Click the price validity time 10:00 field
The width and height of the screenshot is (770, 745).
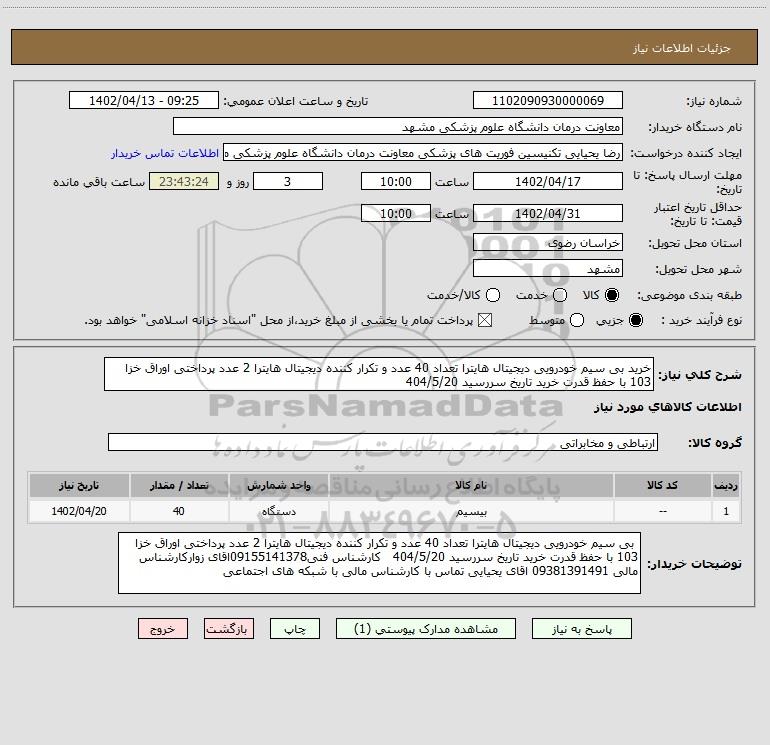pos(396,213)
